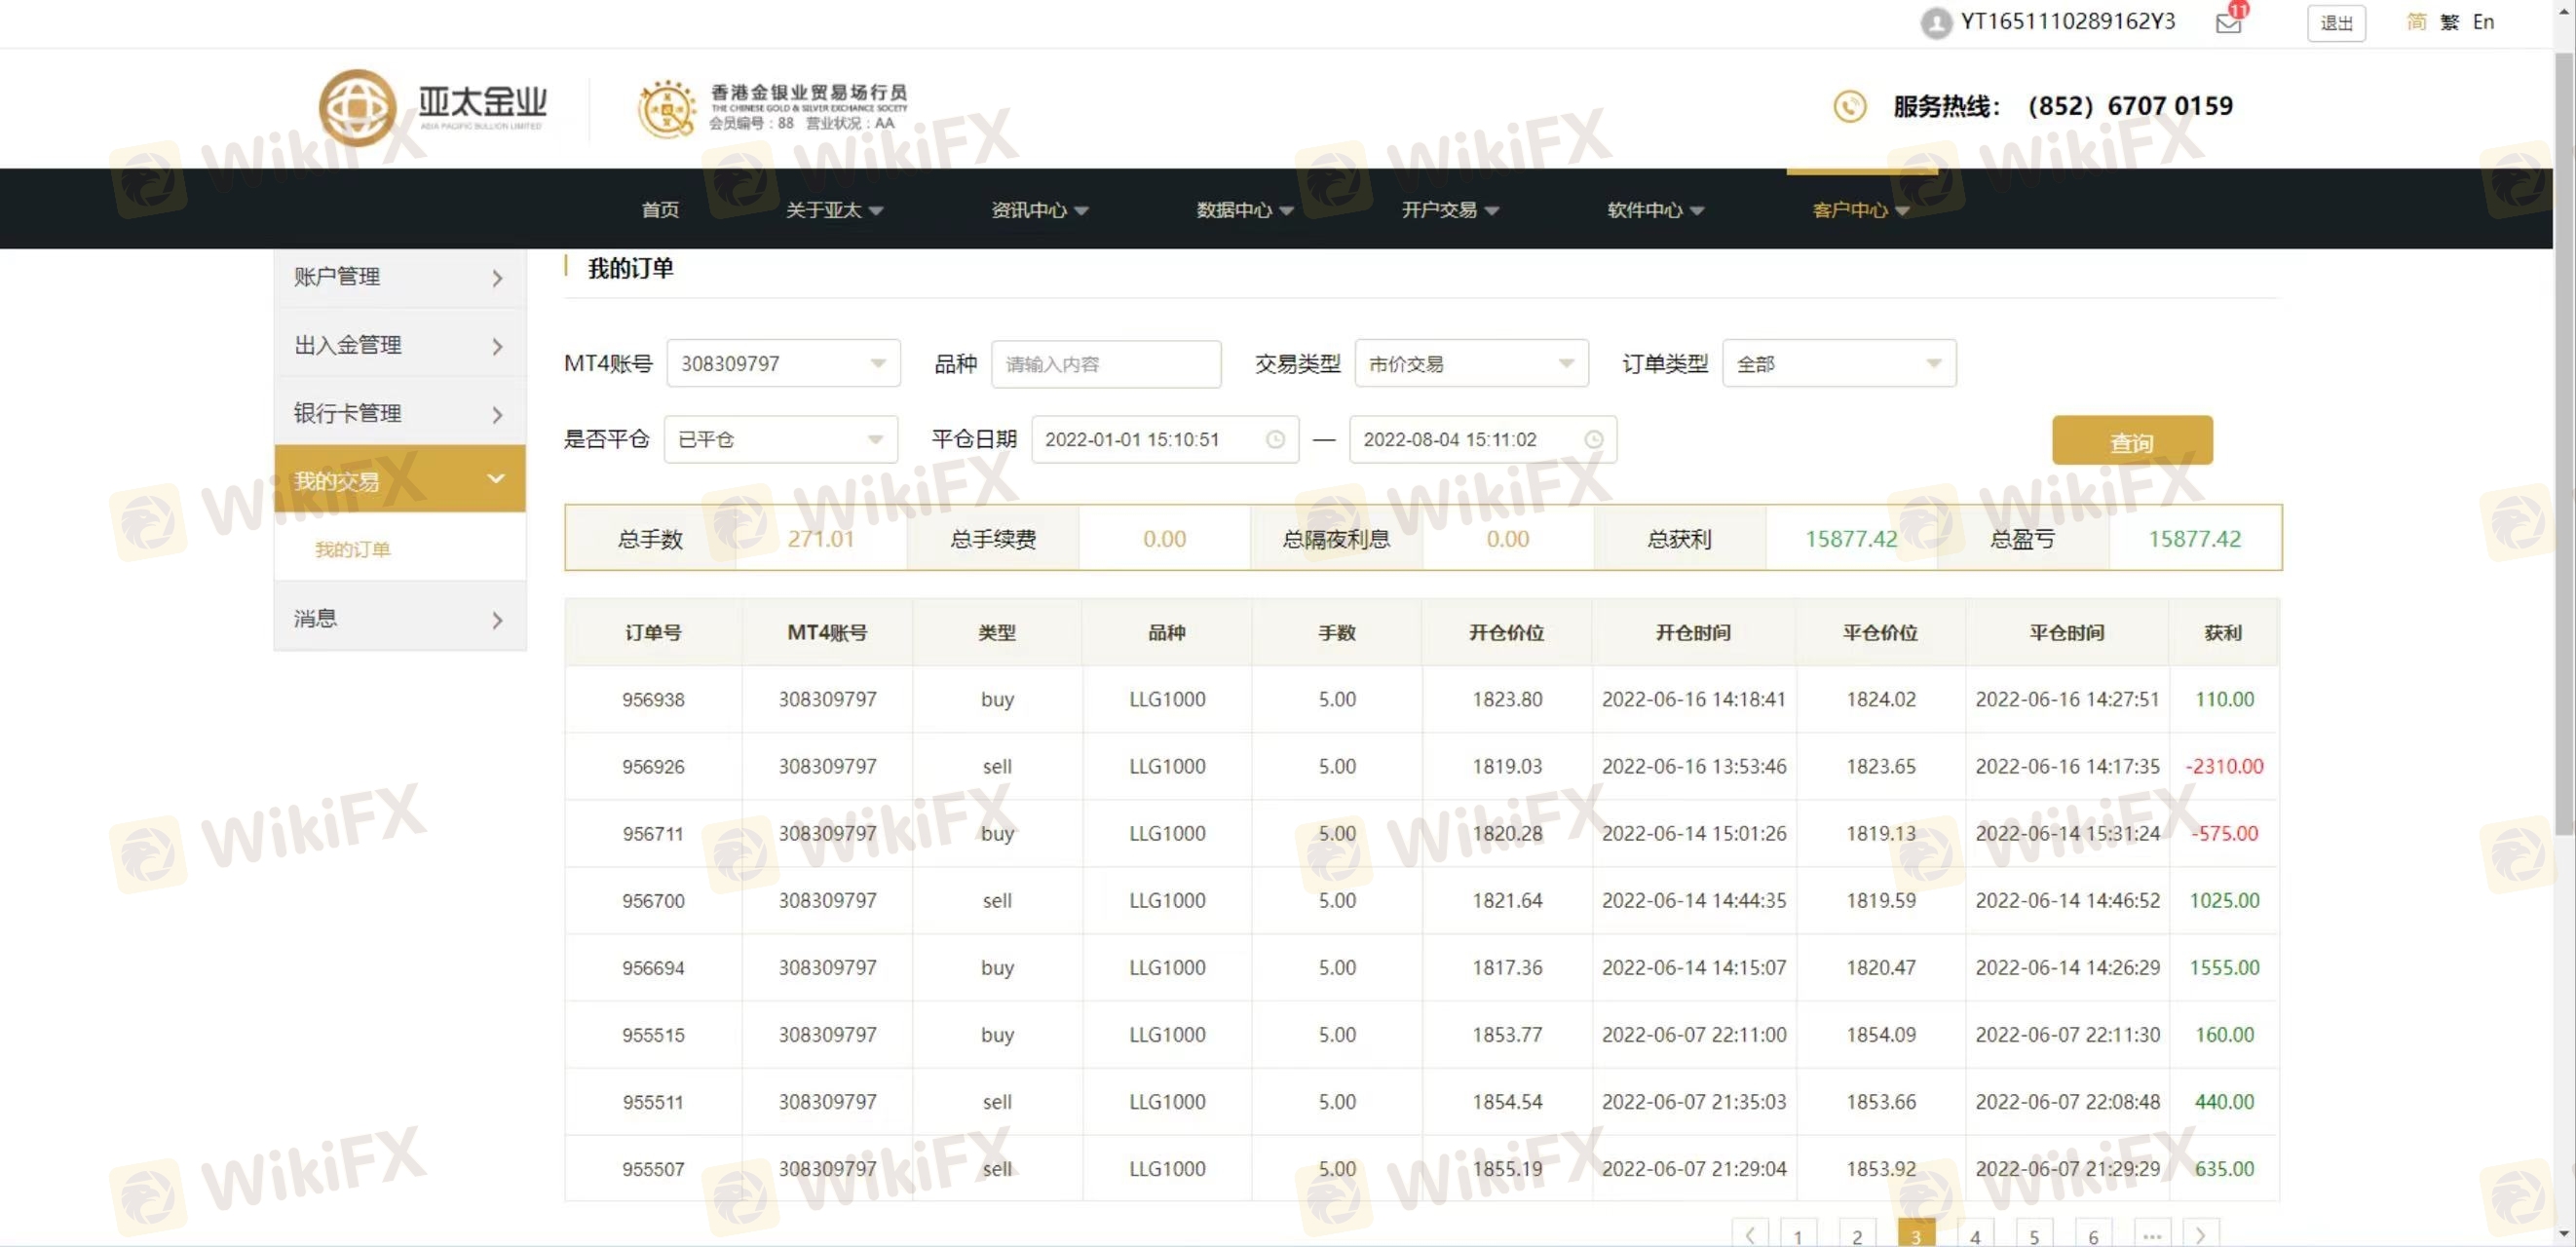
Task: Click the Hong Kong gold exchange society emblem
Action: pos(667,108)
